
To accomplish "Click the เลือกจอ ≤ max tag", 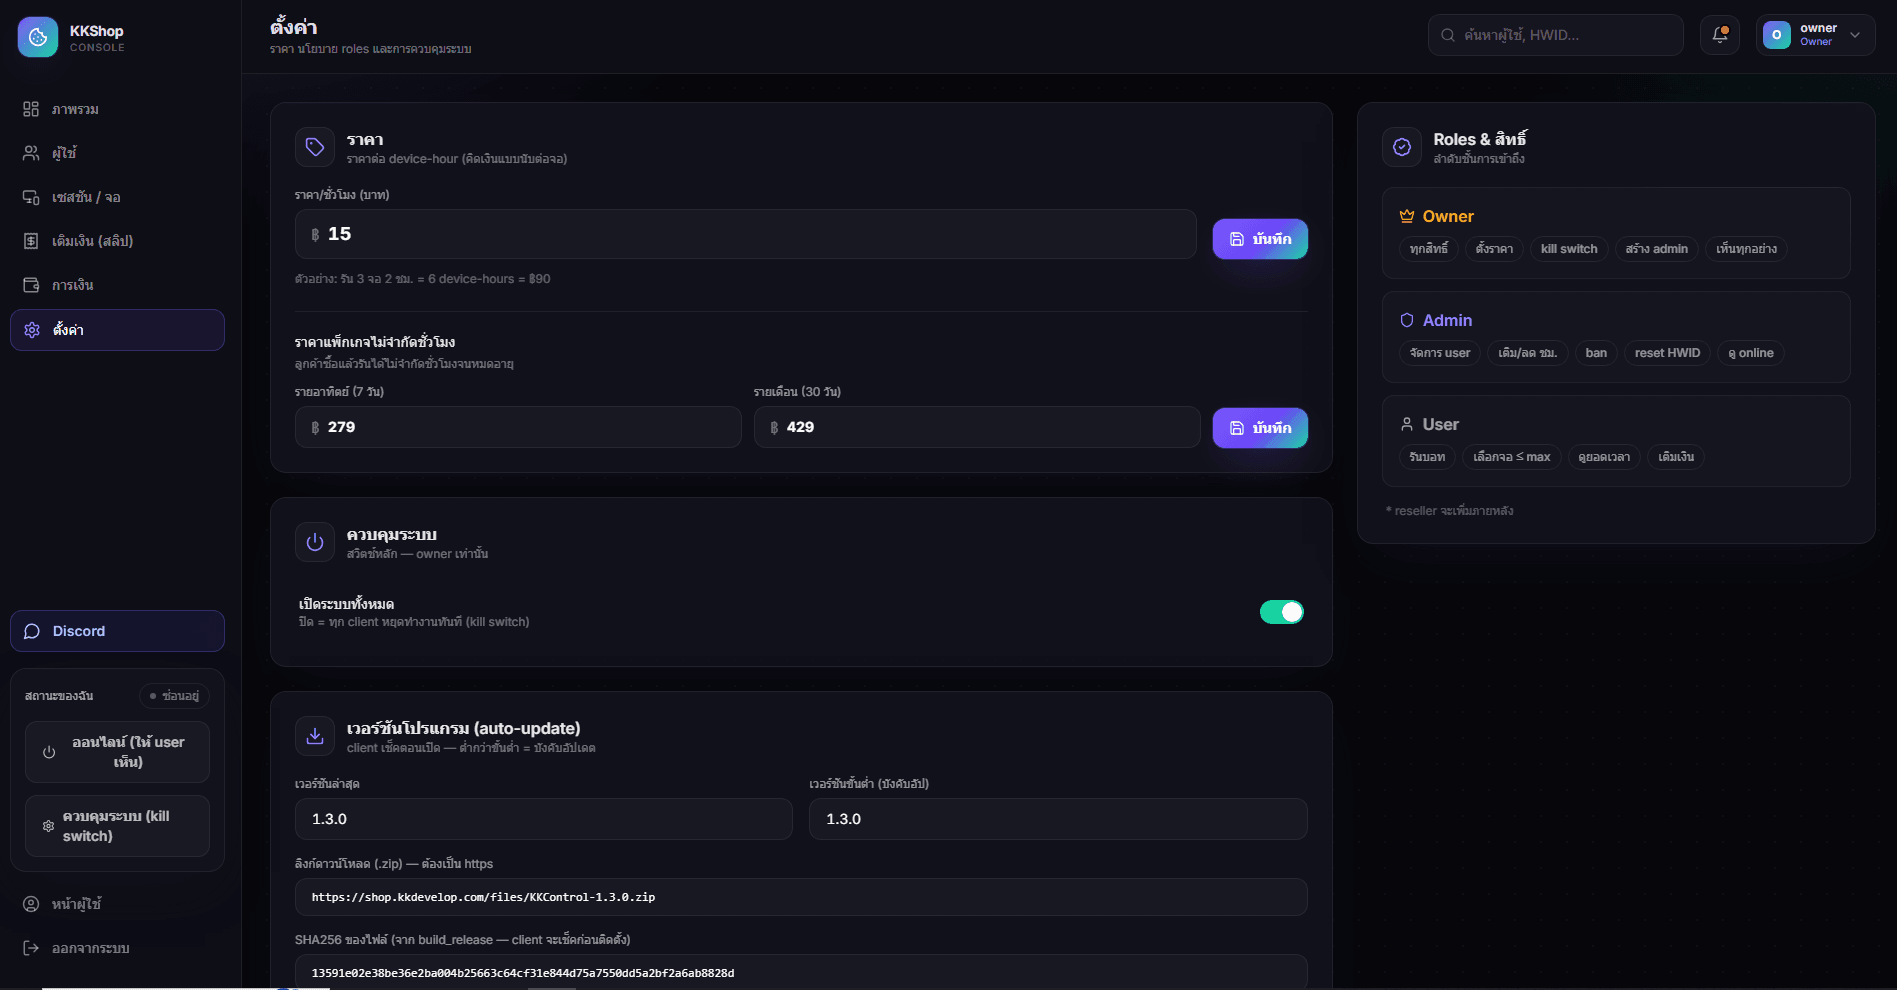I will pos(1512,457).
